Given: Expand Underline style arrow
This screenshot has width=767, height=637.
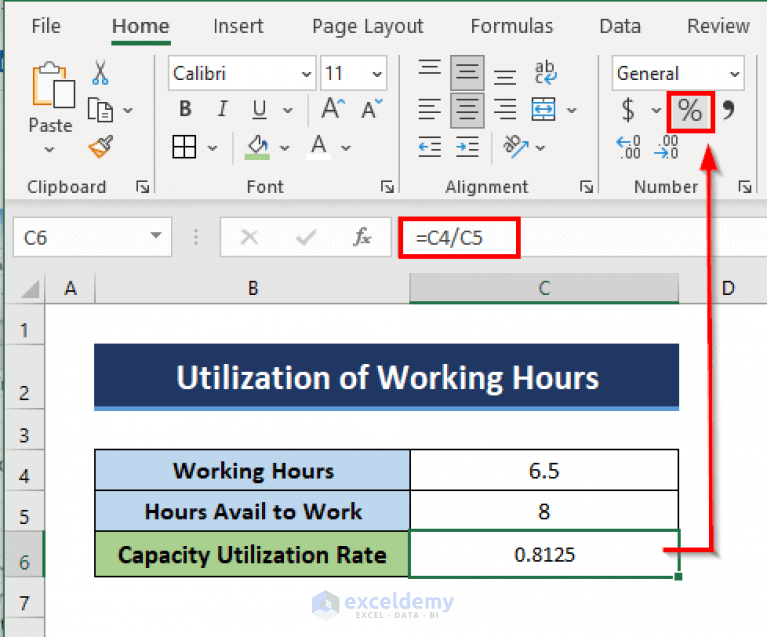Looking at the screenshot, I should tap(288, 110).
